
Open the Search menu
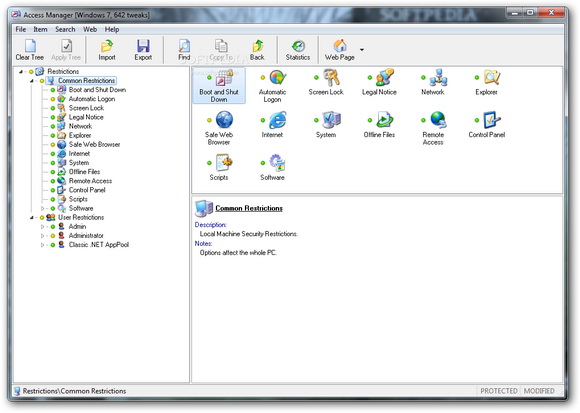[x=65, y=29]
